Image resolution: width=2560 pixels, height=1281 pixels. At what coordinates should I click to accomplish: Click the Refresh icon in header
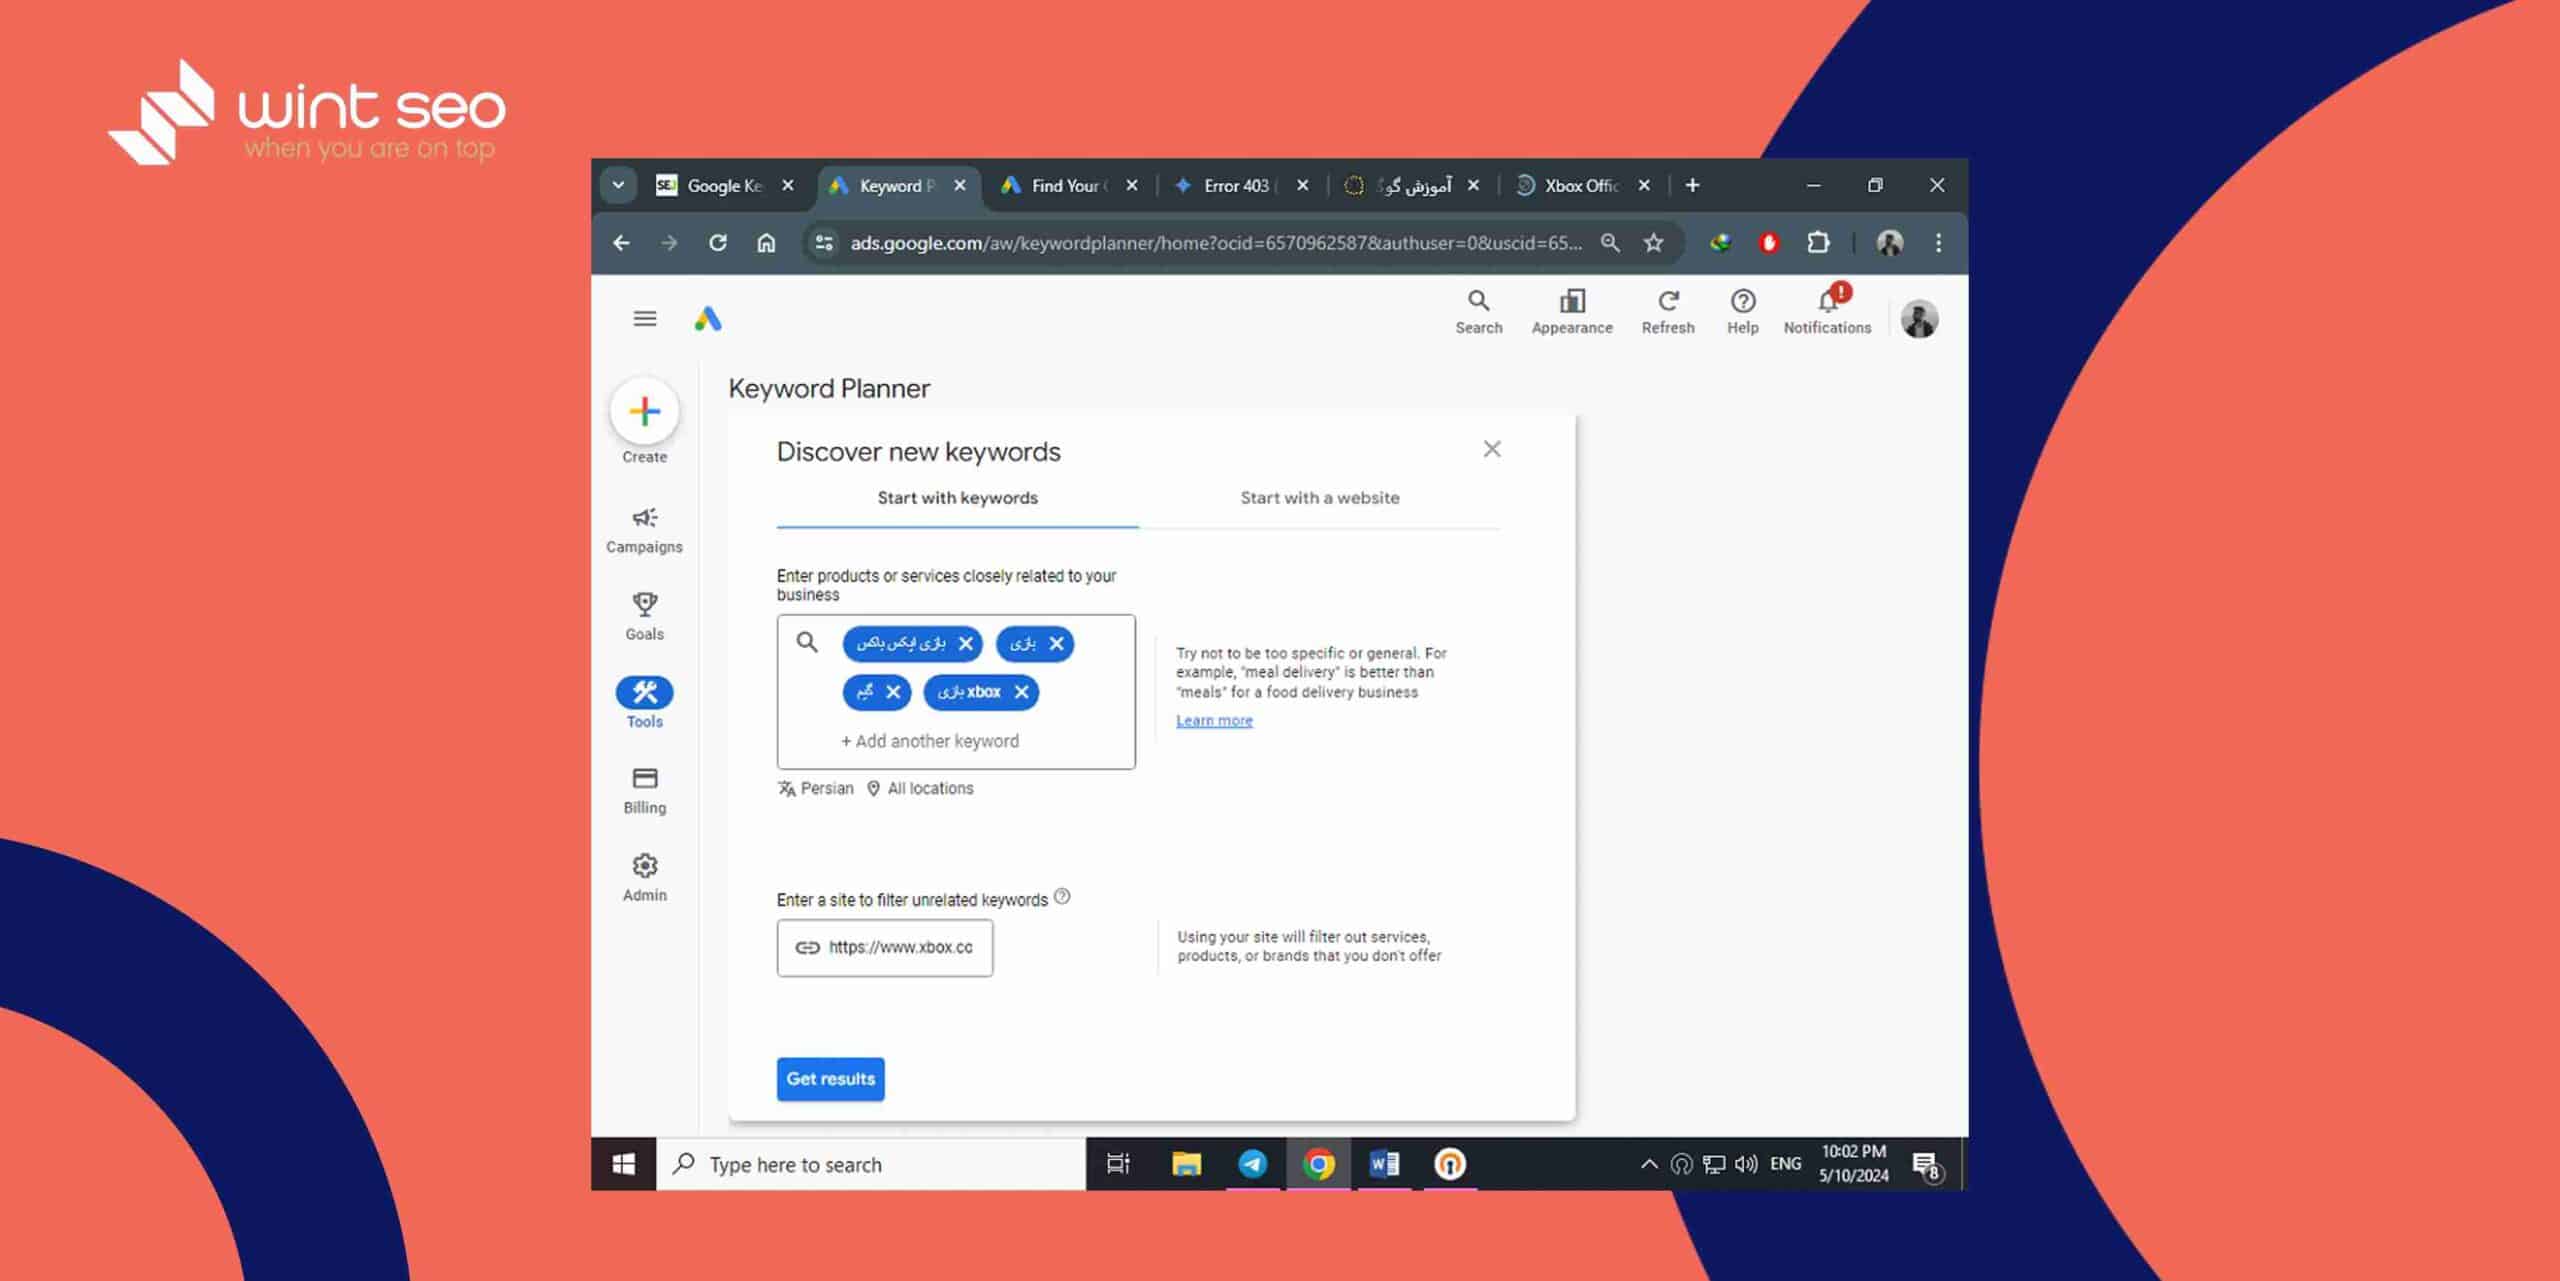[1668, 312]
